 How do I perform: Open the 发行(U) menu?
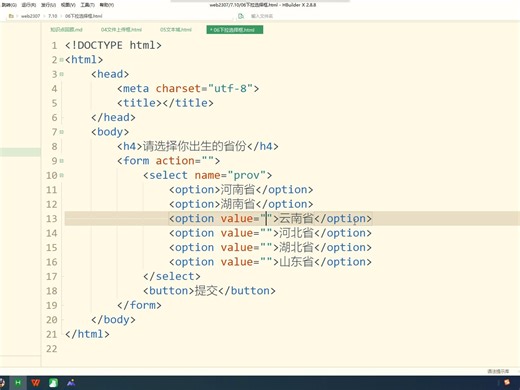(x=48, y=5)
